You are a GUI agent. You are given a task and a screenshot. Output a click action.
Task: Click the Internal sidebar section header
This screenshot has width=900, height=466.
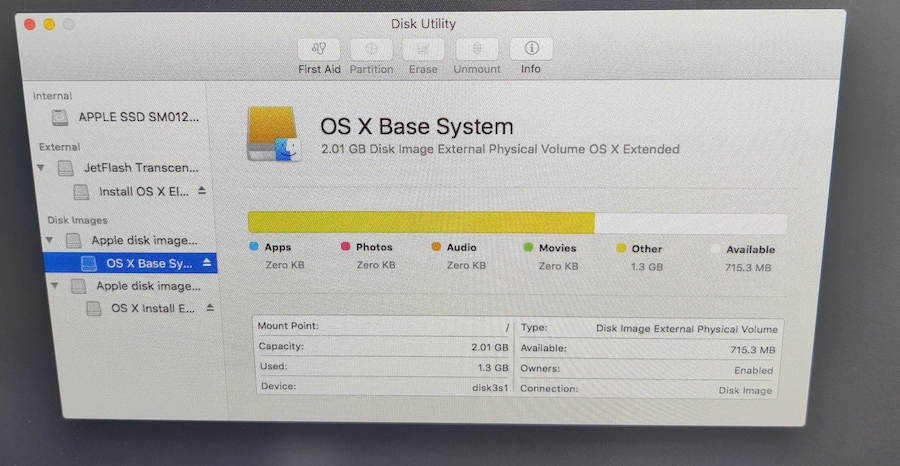(x=52, y=96)
